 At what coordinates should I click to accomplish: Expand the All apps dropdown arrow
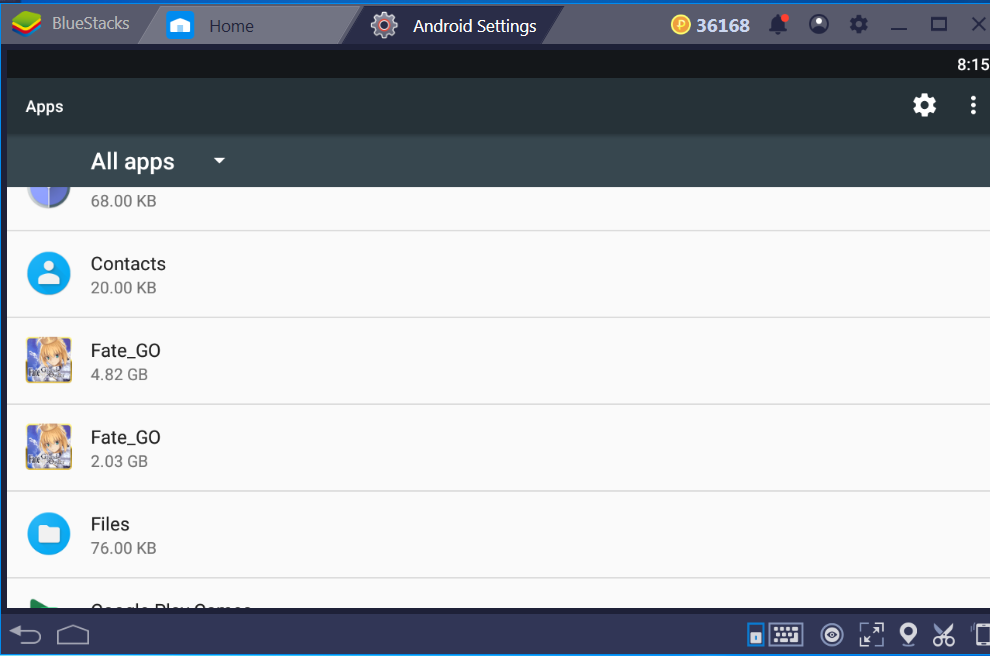tap(219, 160)
